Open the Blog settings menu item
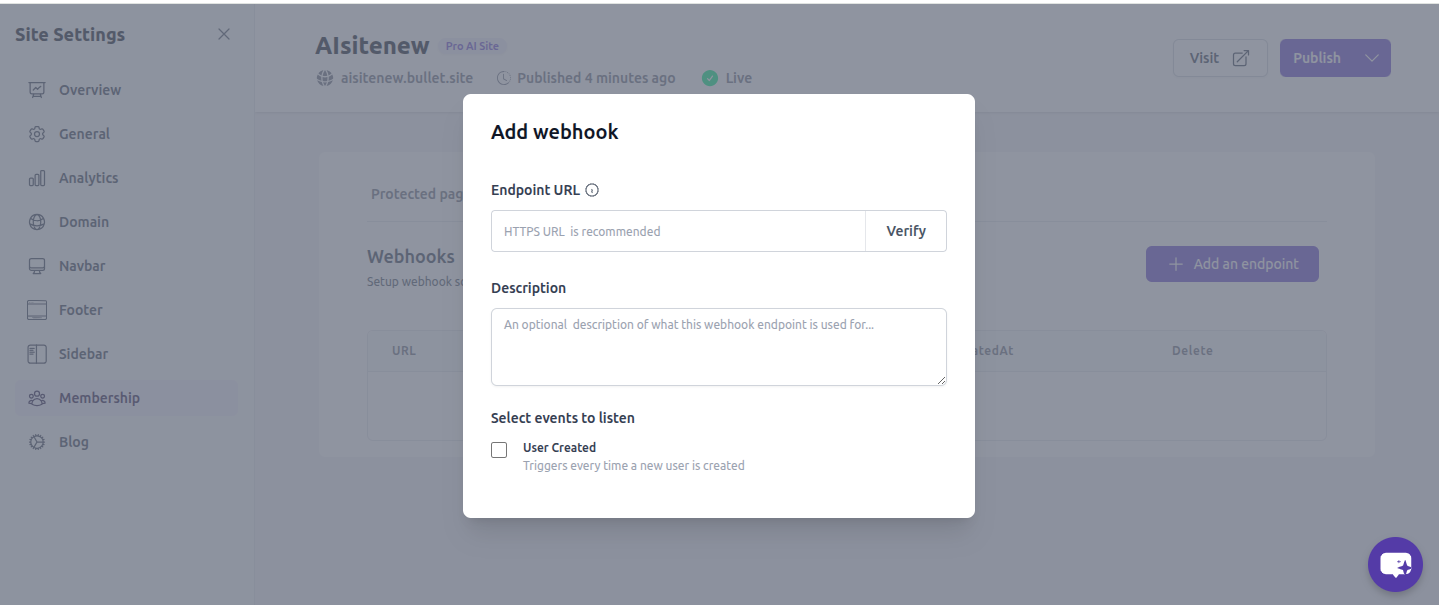This screenshot has height=605, width=1439. (73, 442)
